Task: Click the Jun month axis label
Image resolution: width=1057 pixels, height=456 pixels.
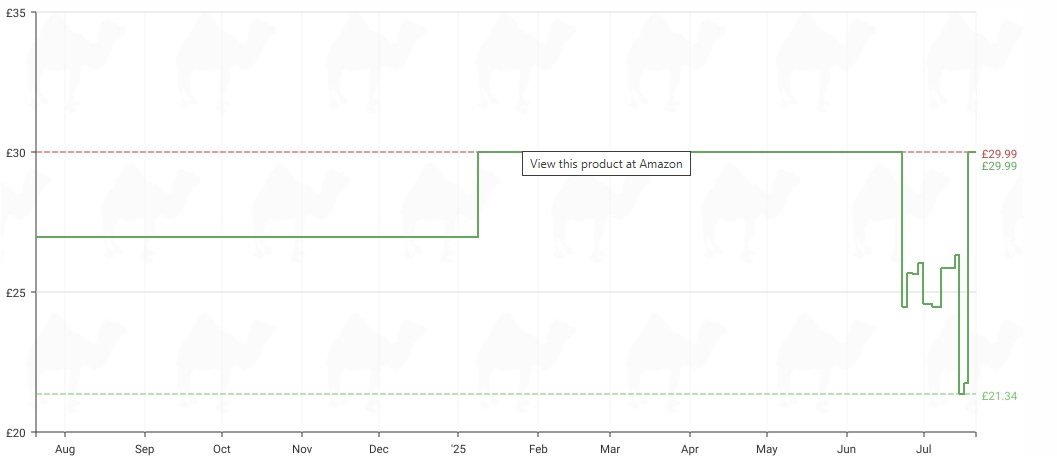Action: [847, 449]
